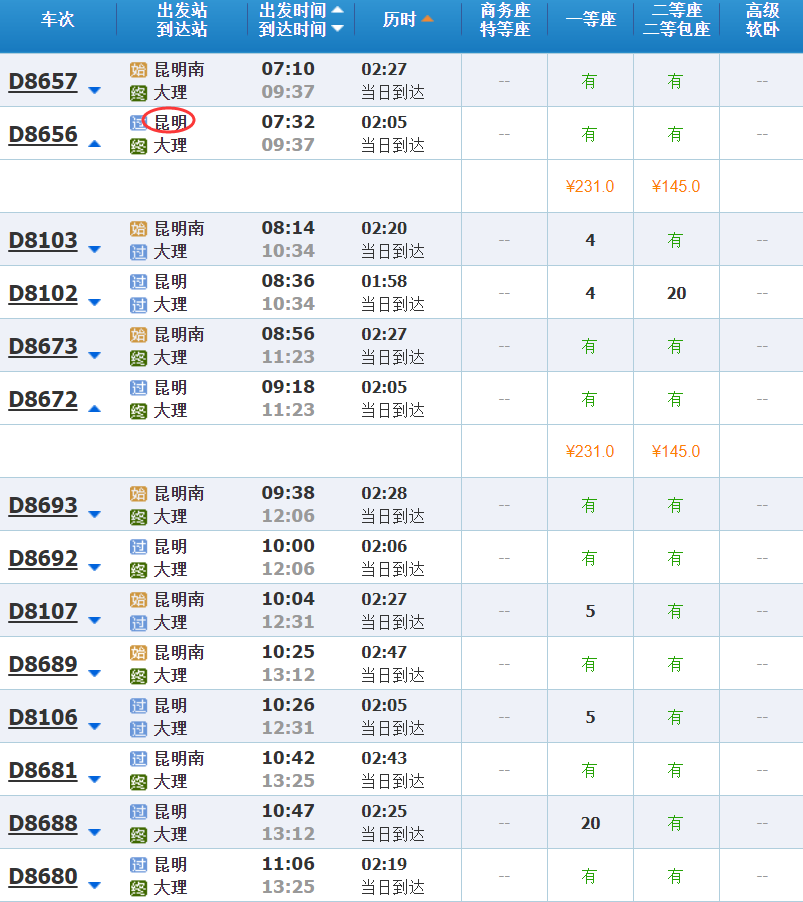
Task: Click the green 终 icon beside 大理 for D8680
Action: coord(138,887)
